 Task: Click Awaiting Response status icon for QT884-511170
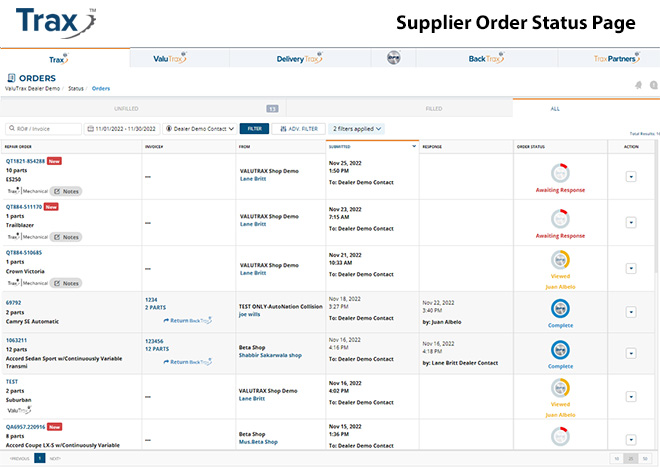tap(560, 218)
